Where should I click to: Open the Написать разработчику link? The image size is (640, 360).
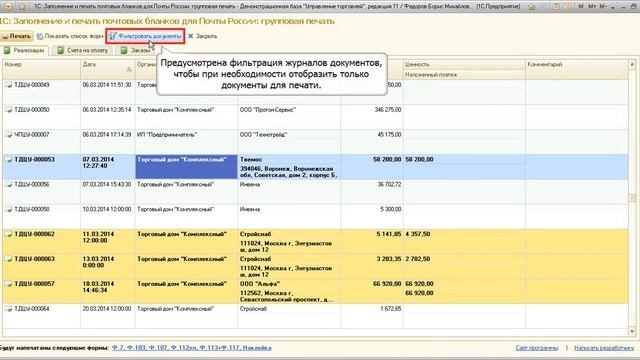point(604,348)
